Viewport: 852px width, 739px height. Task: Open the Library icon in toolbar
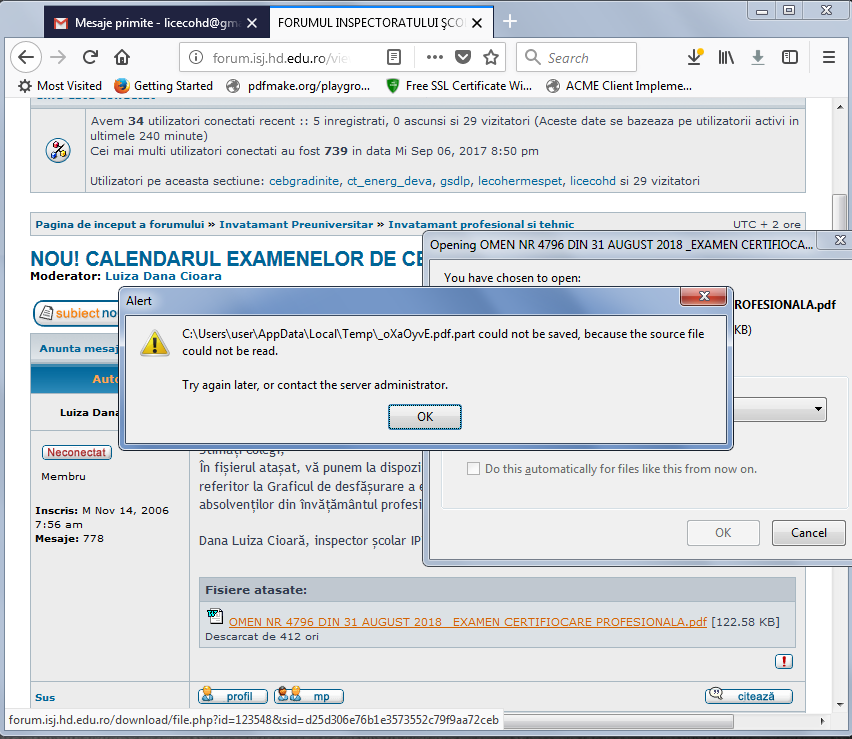pyautogui.click(x=726, y=57)
